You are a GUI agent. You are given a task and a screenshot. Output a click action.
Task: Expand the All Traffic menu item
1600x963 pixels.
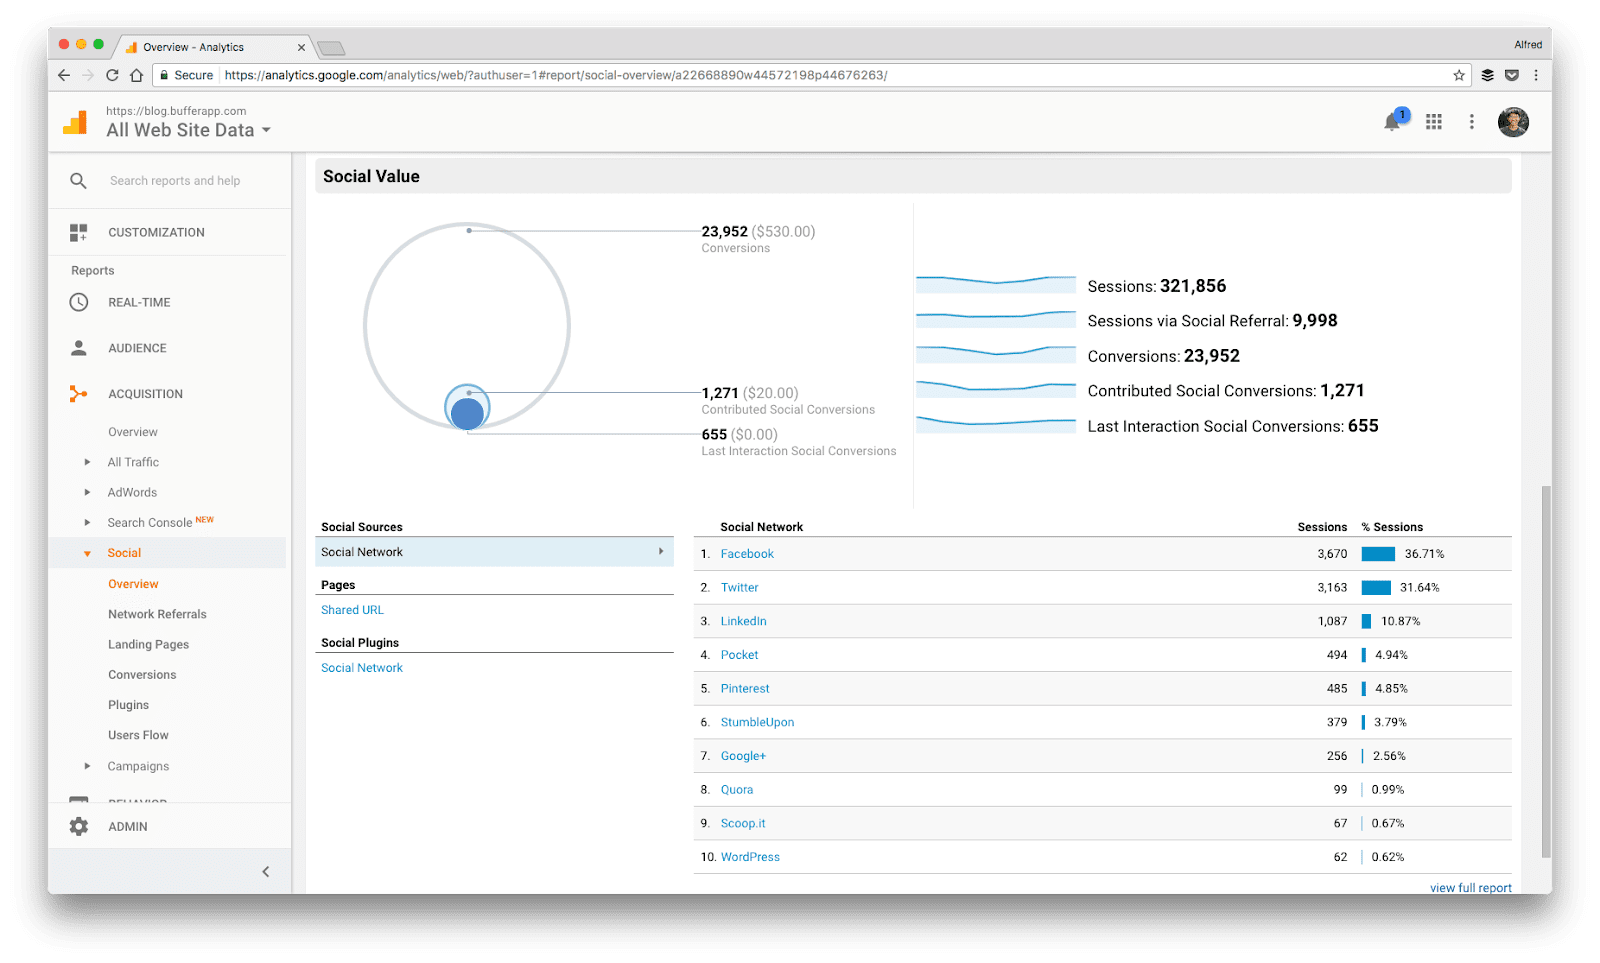click(x=87, y=462)
